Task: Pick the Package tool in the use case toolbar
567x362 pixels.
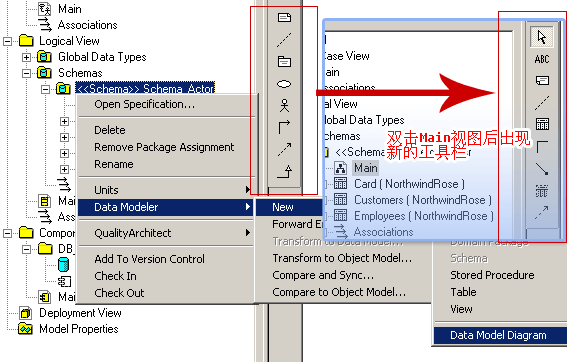Action: (x=284, y=61)
